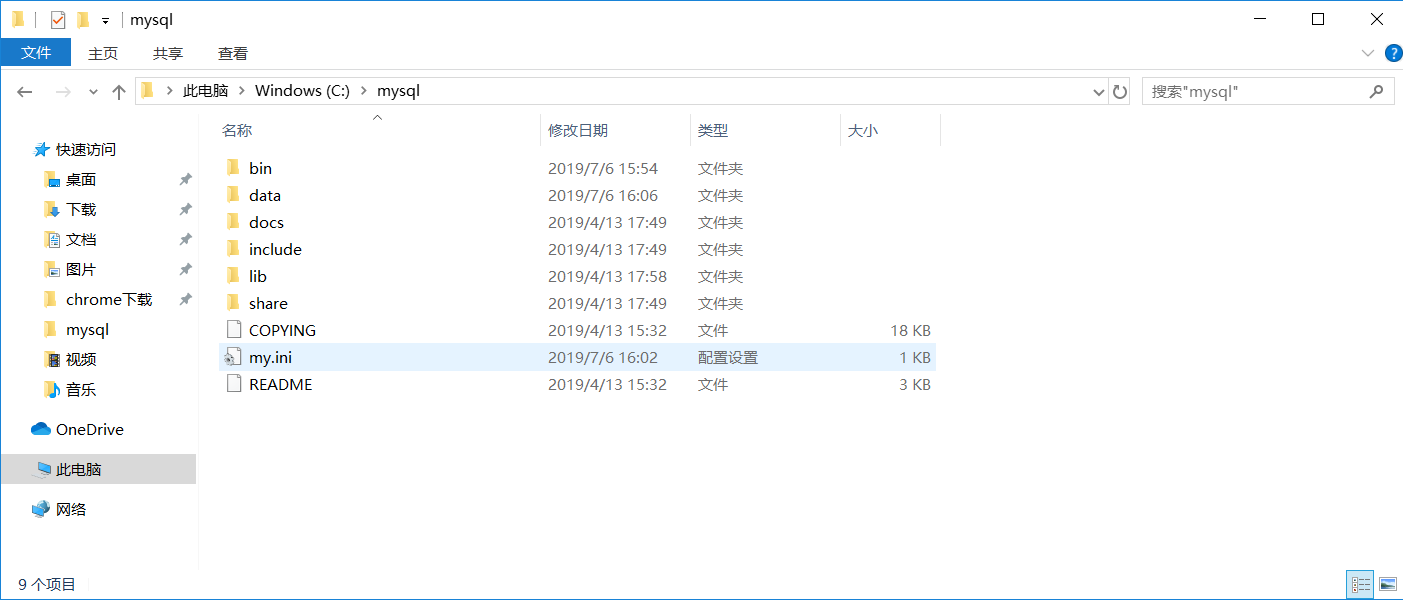Switch to details view icon
Screen dimensions: 1403x600
pyautogui.click(x=1360, y=584)
